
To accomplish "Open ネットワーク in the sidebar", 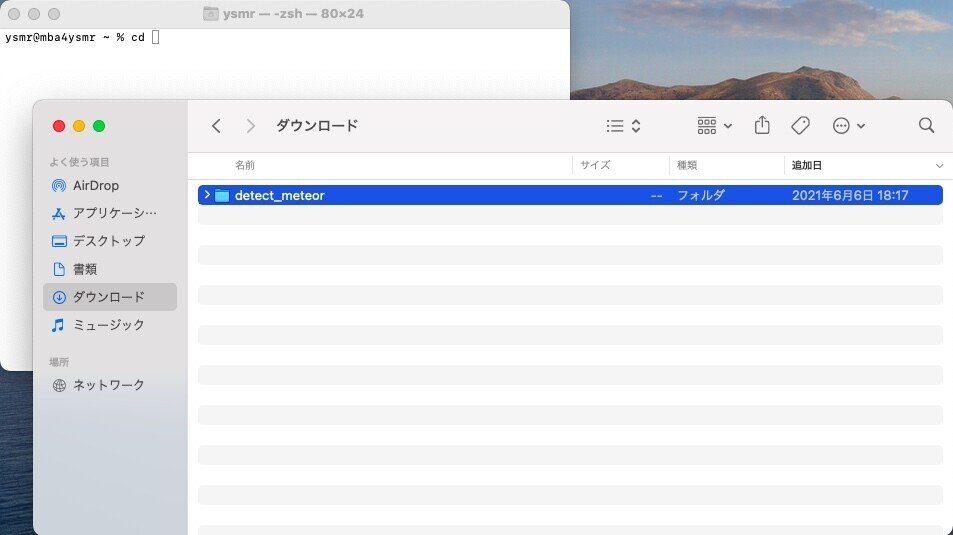I will [x=110, y=385].
